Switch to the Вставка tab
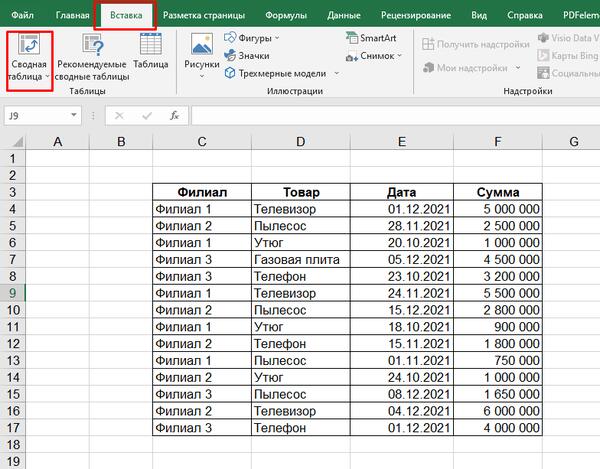 coord(126,15)
